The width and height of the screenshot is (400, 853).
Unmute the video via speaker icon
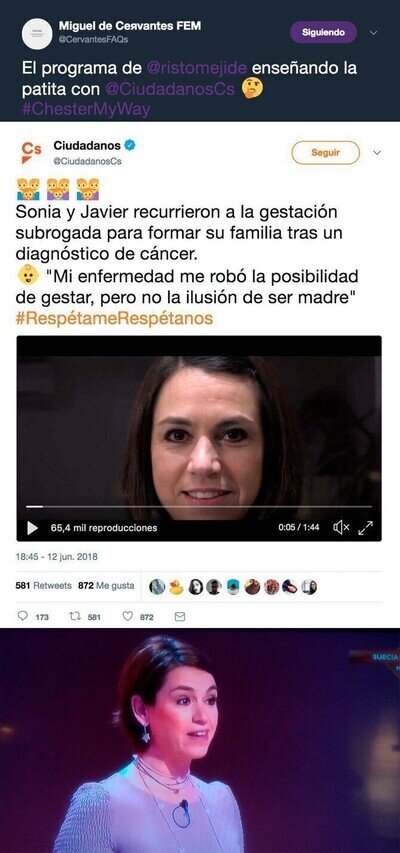click(x=341, y=527)
